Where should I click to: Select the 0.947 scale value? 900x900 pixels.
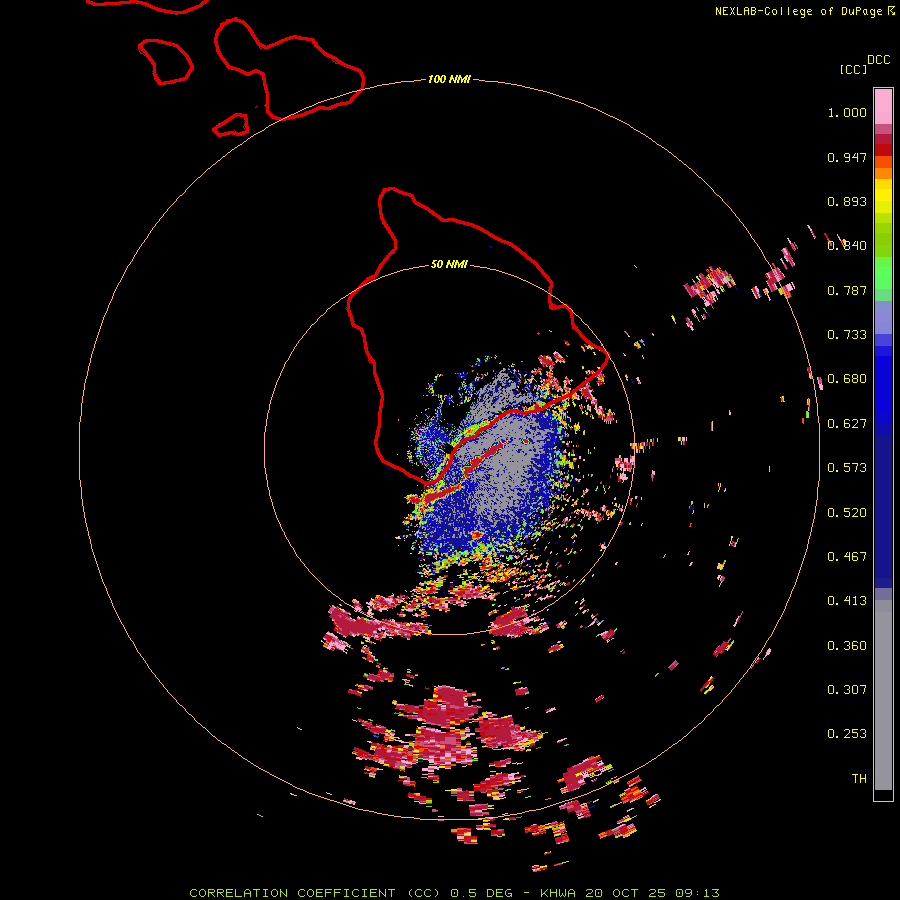(847, 157)
